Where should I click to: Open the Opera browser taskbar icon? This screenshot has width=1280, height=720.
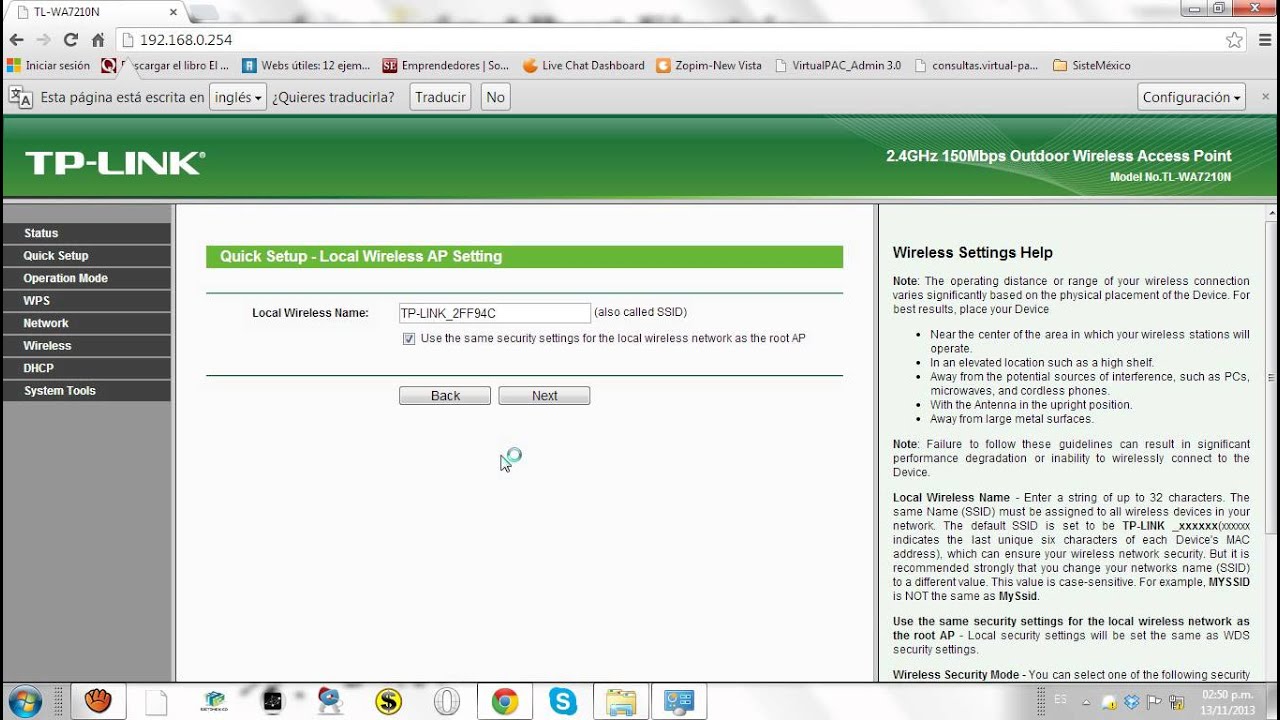point(446,702)
